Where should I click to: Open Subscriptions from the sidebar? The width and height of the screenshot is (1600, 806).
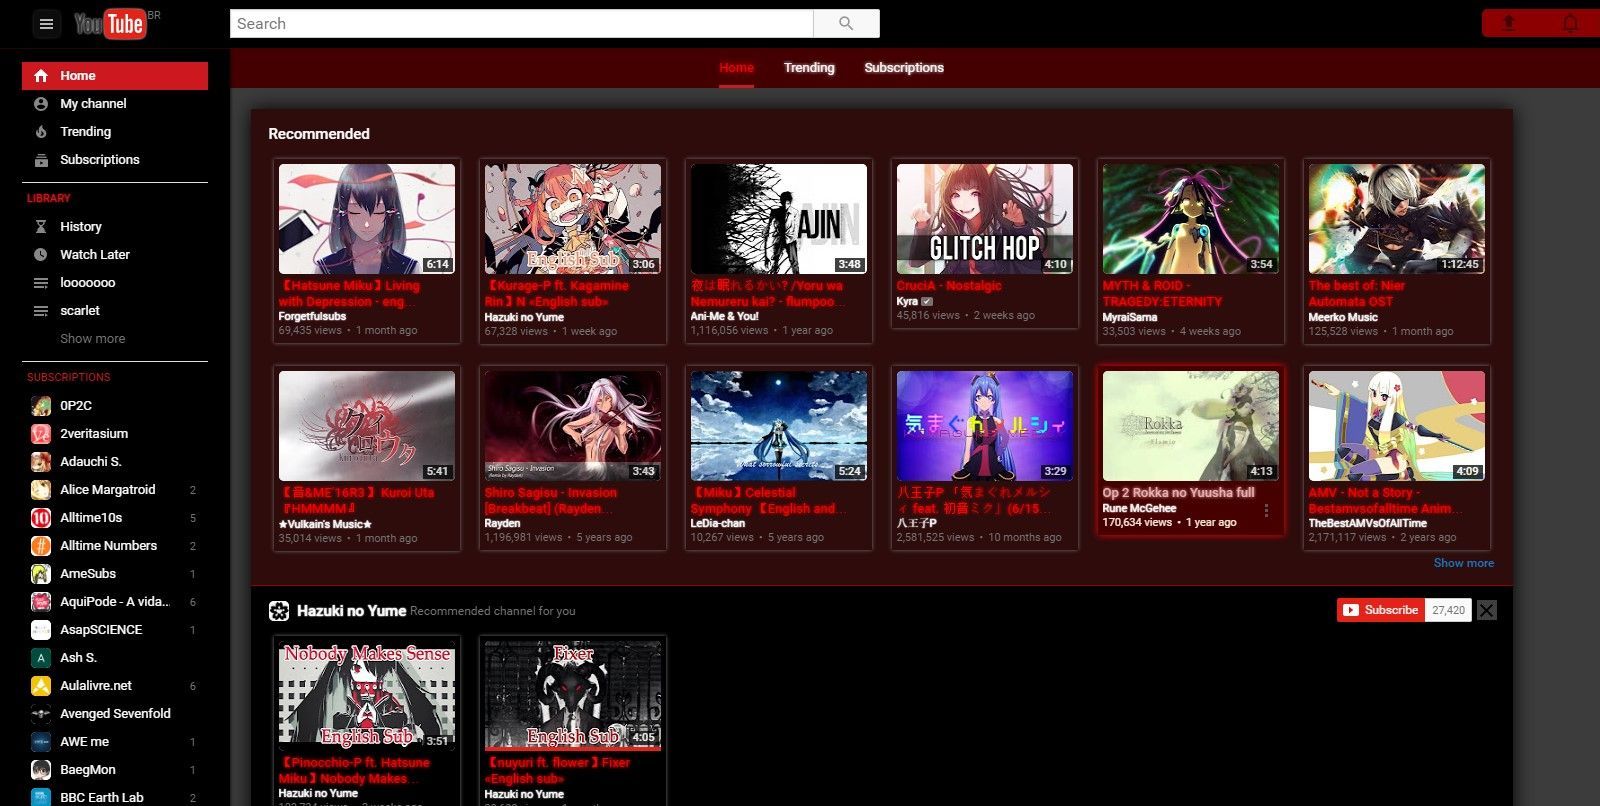click(115, 160)
